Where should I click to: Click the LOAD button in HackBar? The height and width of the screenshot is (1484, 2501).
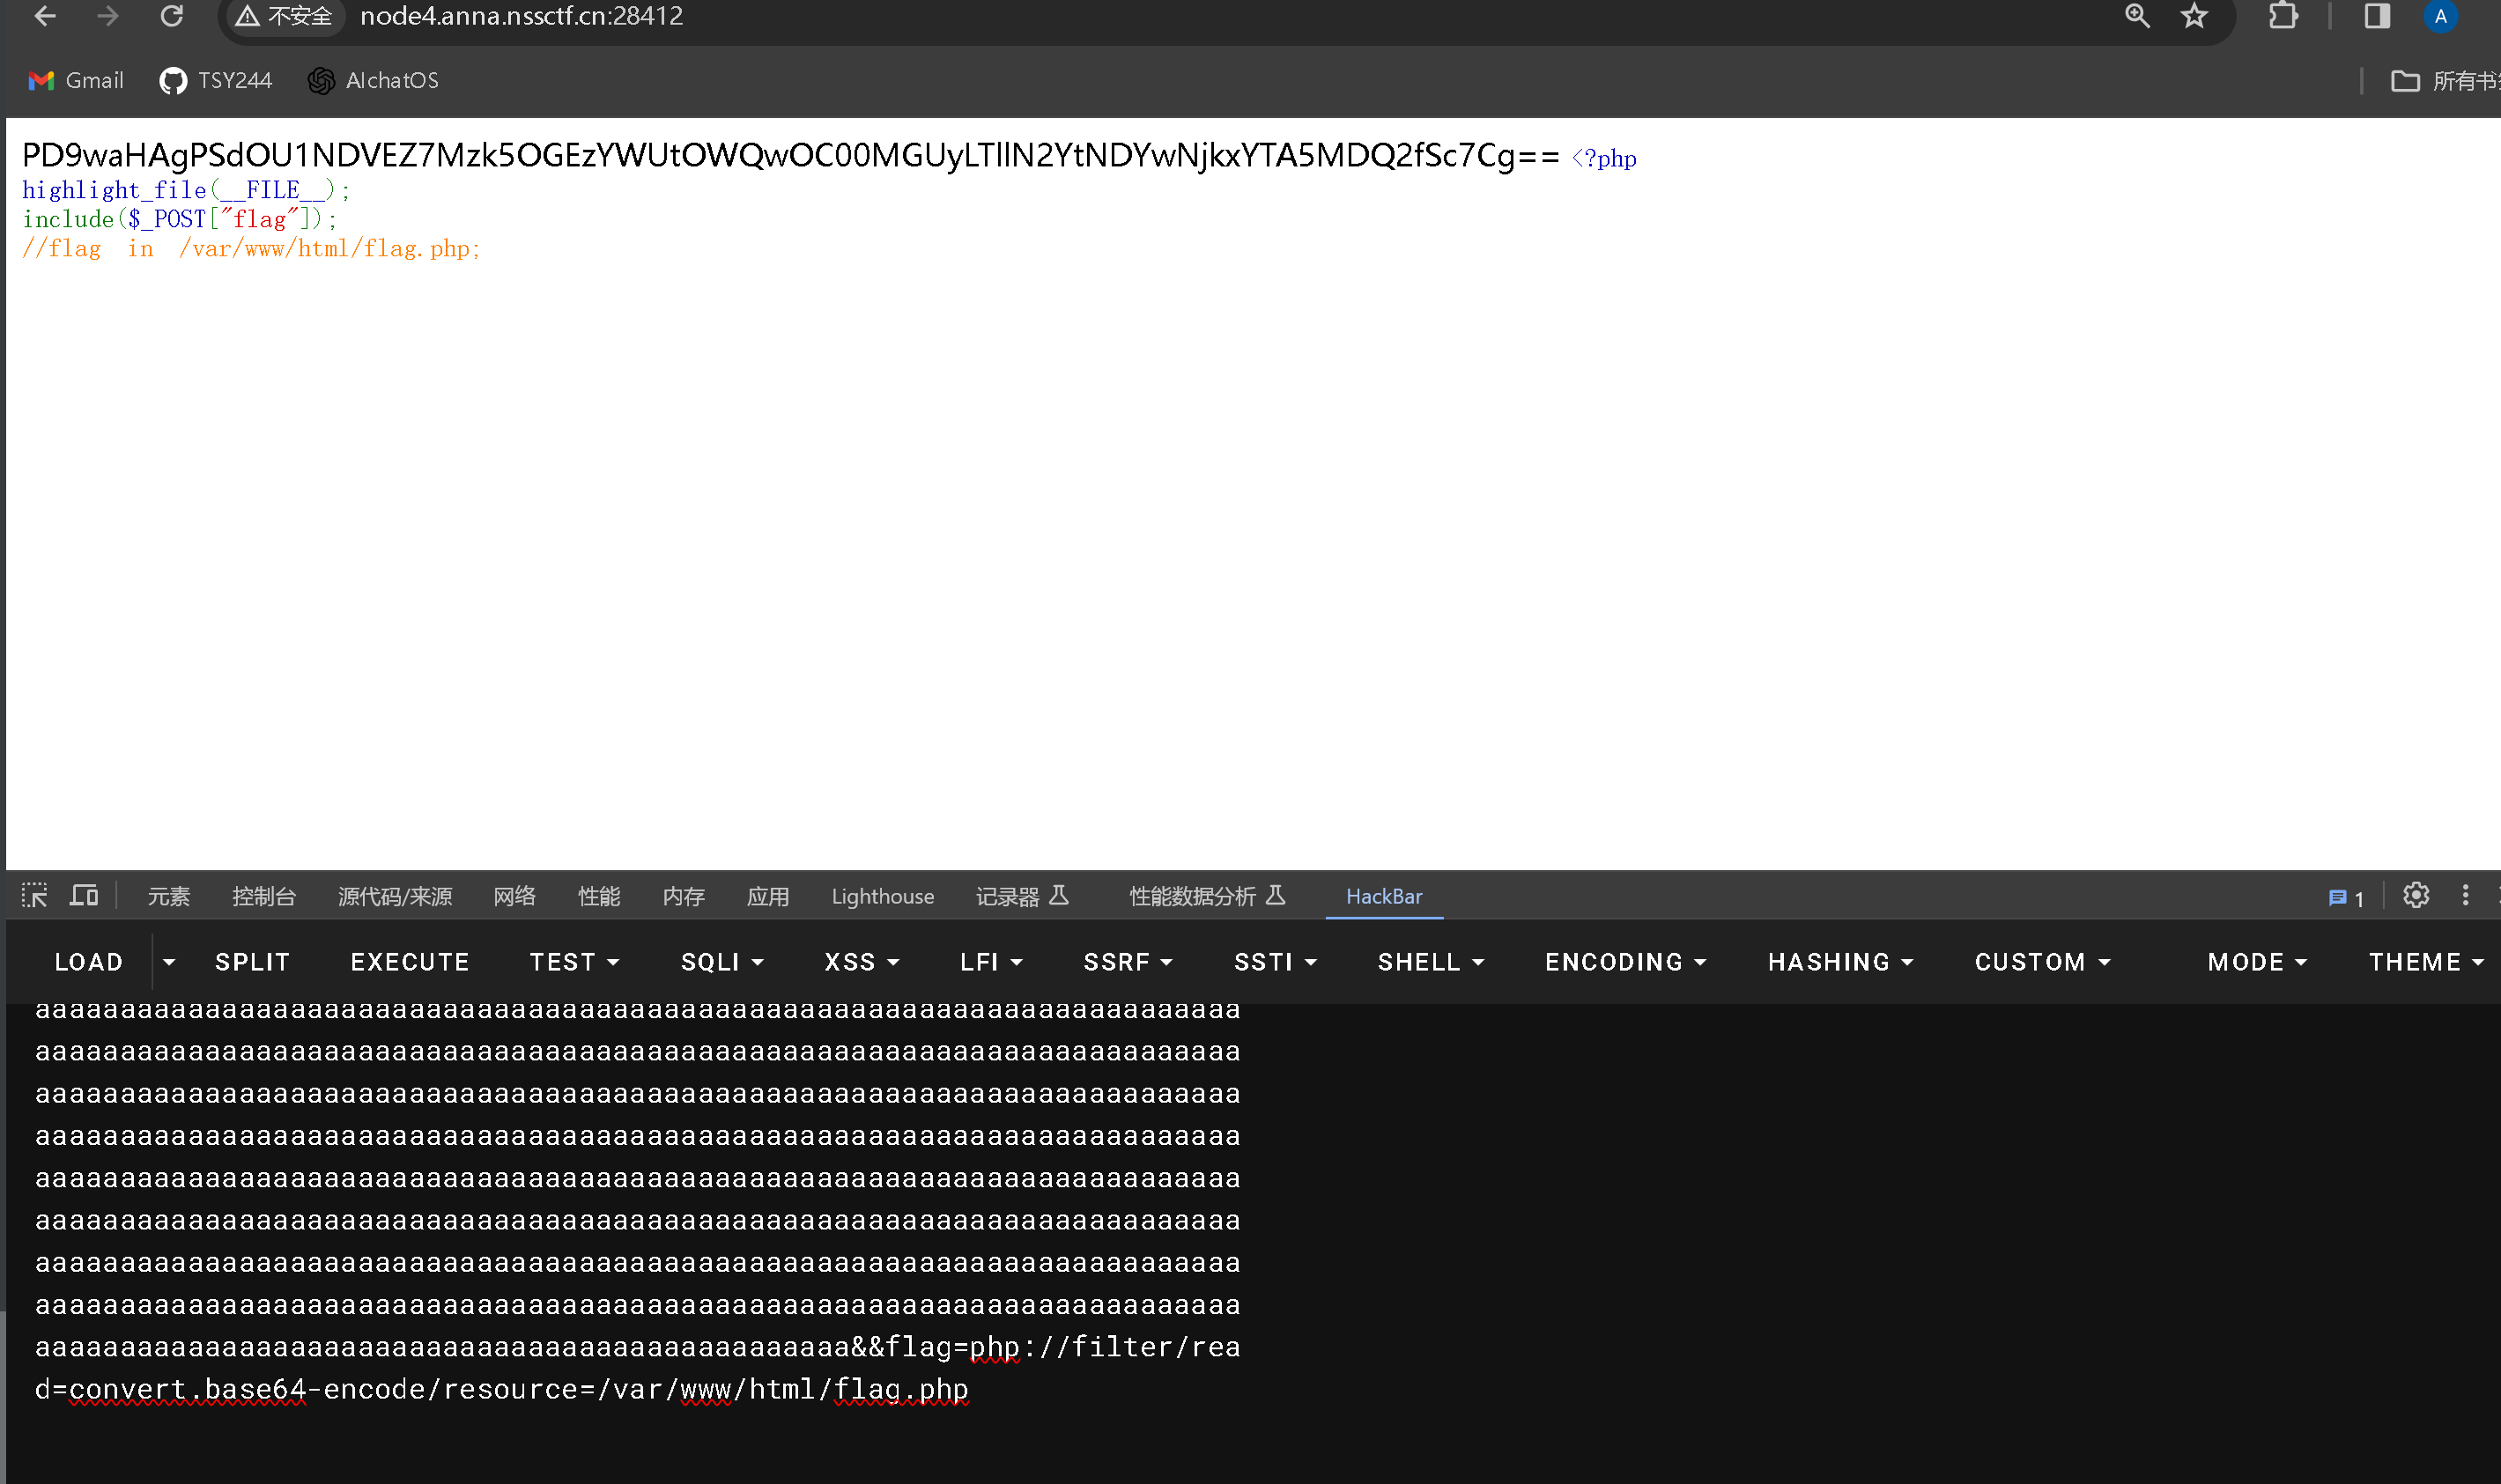click(x=86, y=961)
